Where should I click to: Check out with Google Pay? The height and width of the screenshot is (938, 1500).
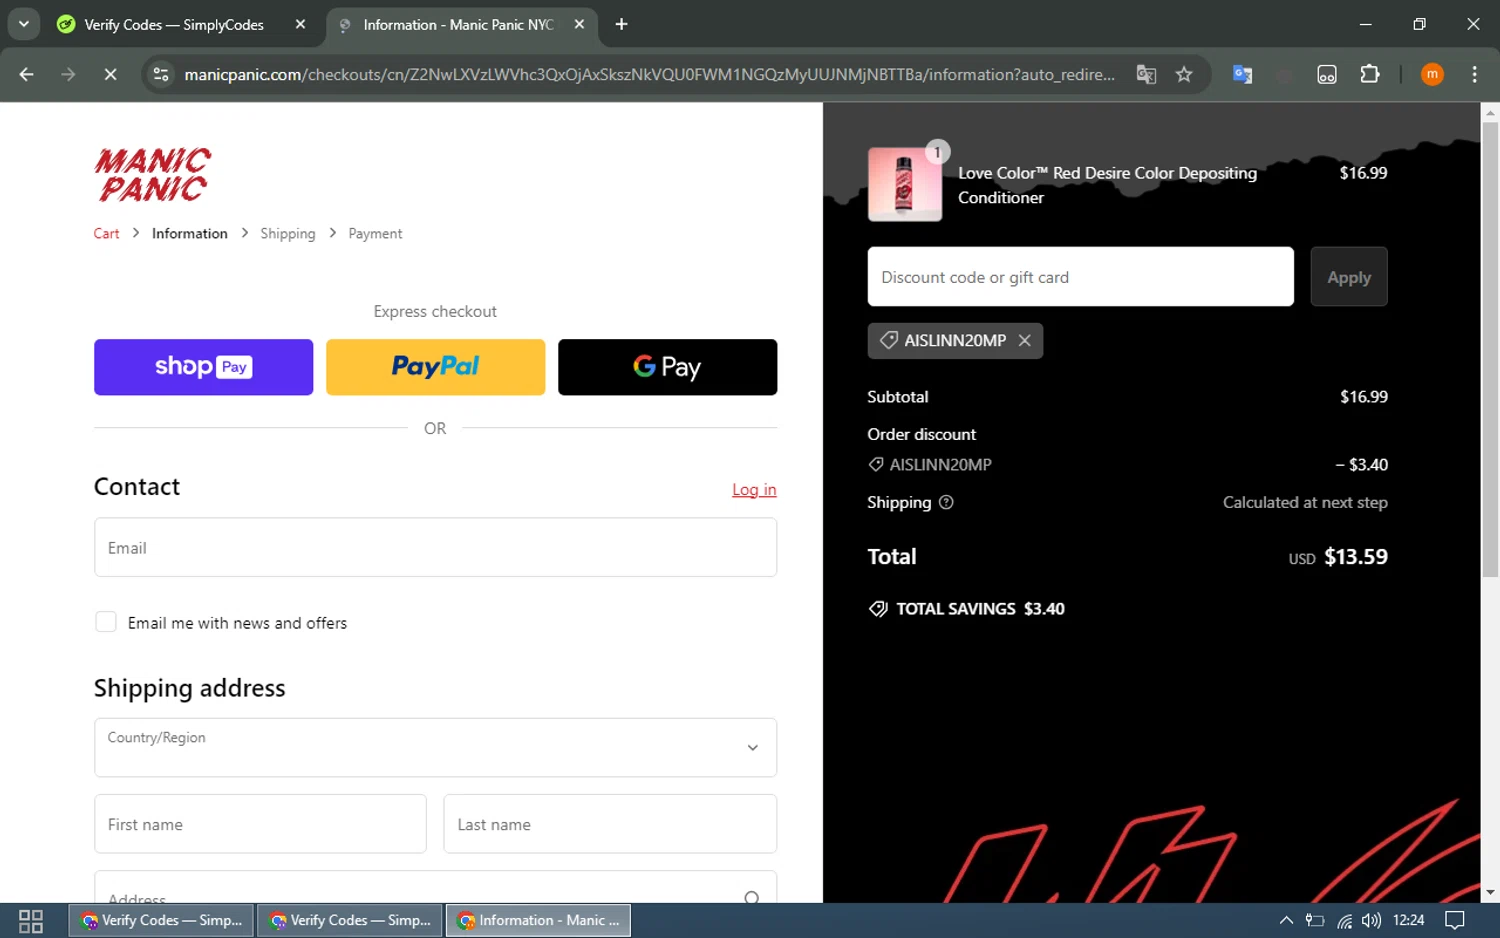[x=667, y=367]
